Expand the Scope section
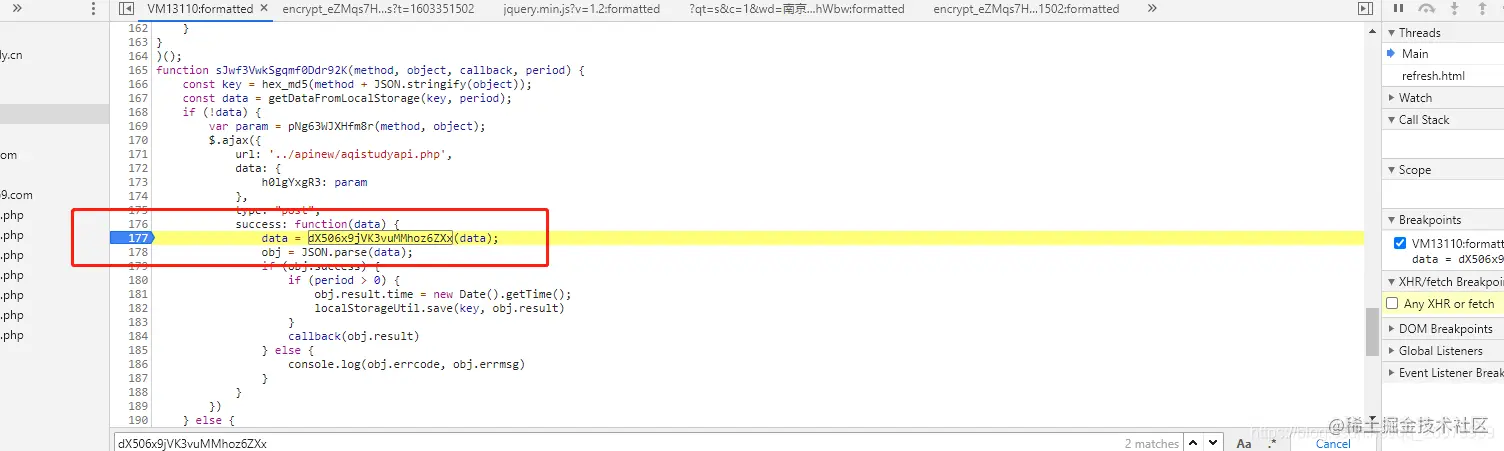Viewport: 1504px width, 451px height. pos(1443,170)
